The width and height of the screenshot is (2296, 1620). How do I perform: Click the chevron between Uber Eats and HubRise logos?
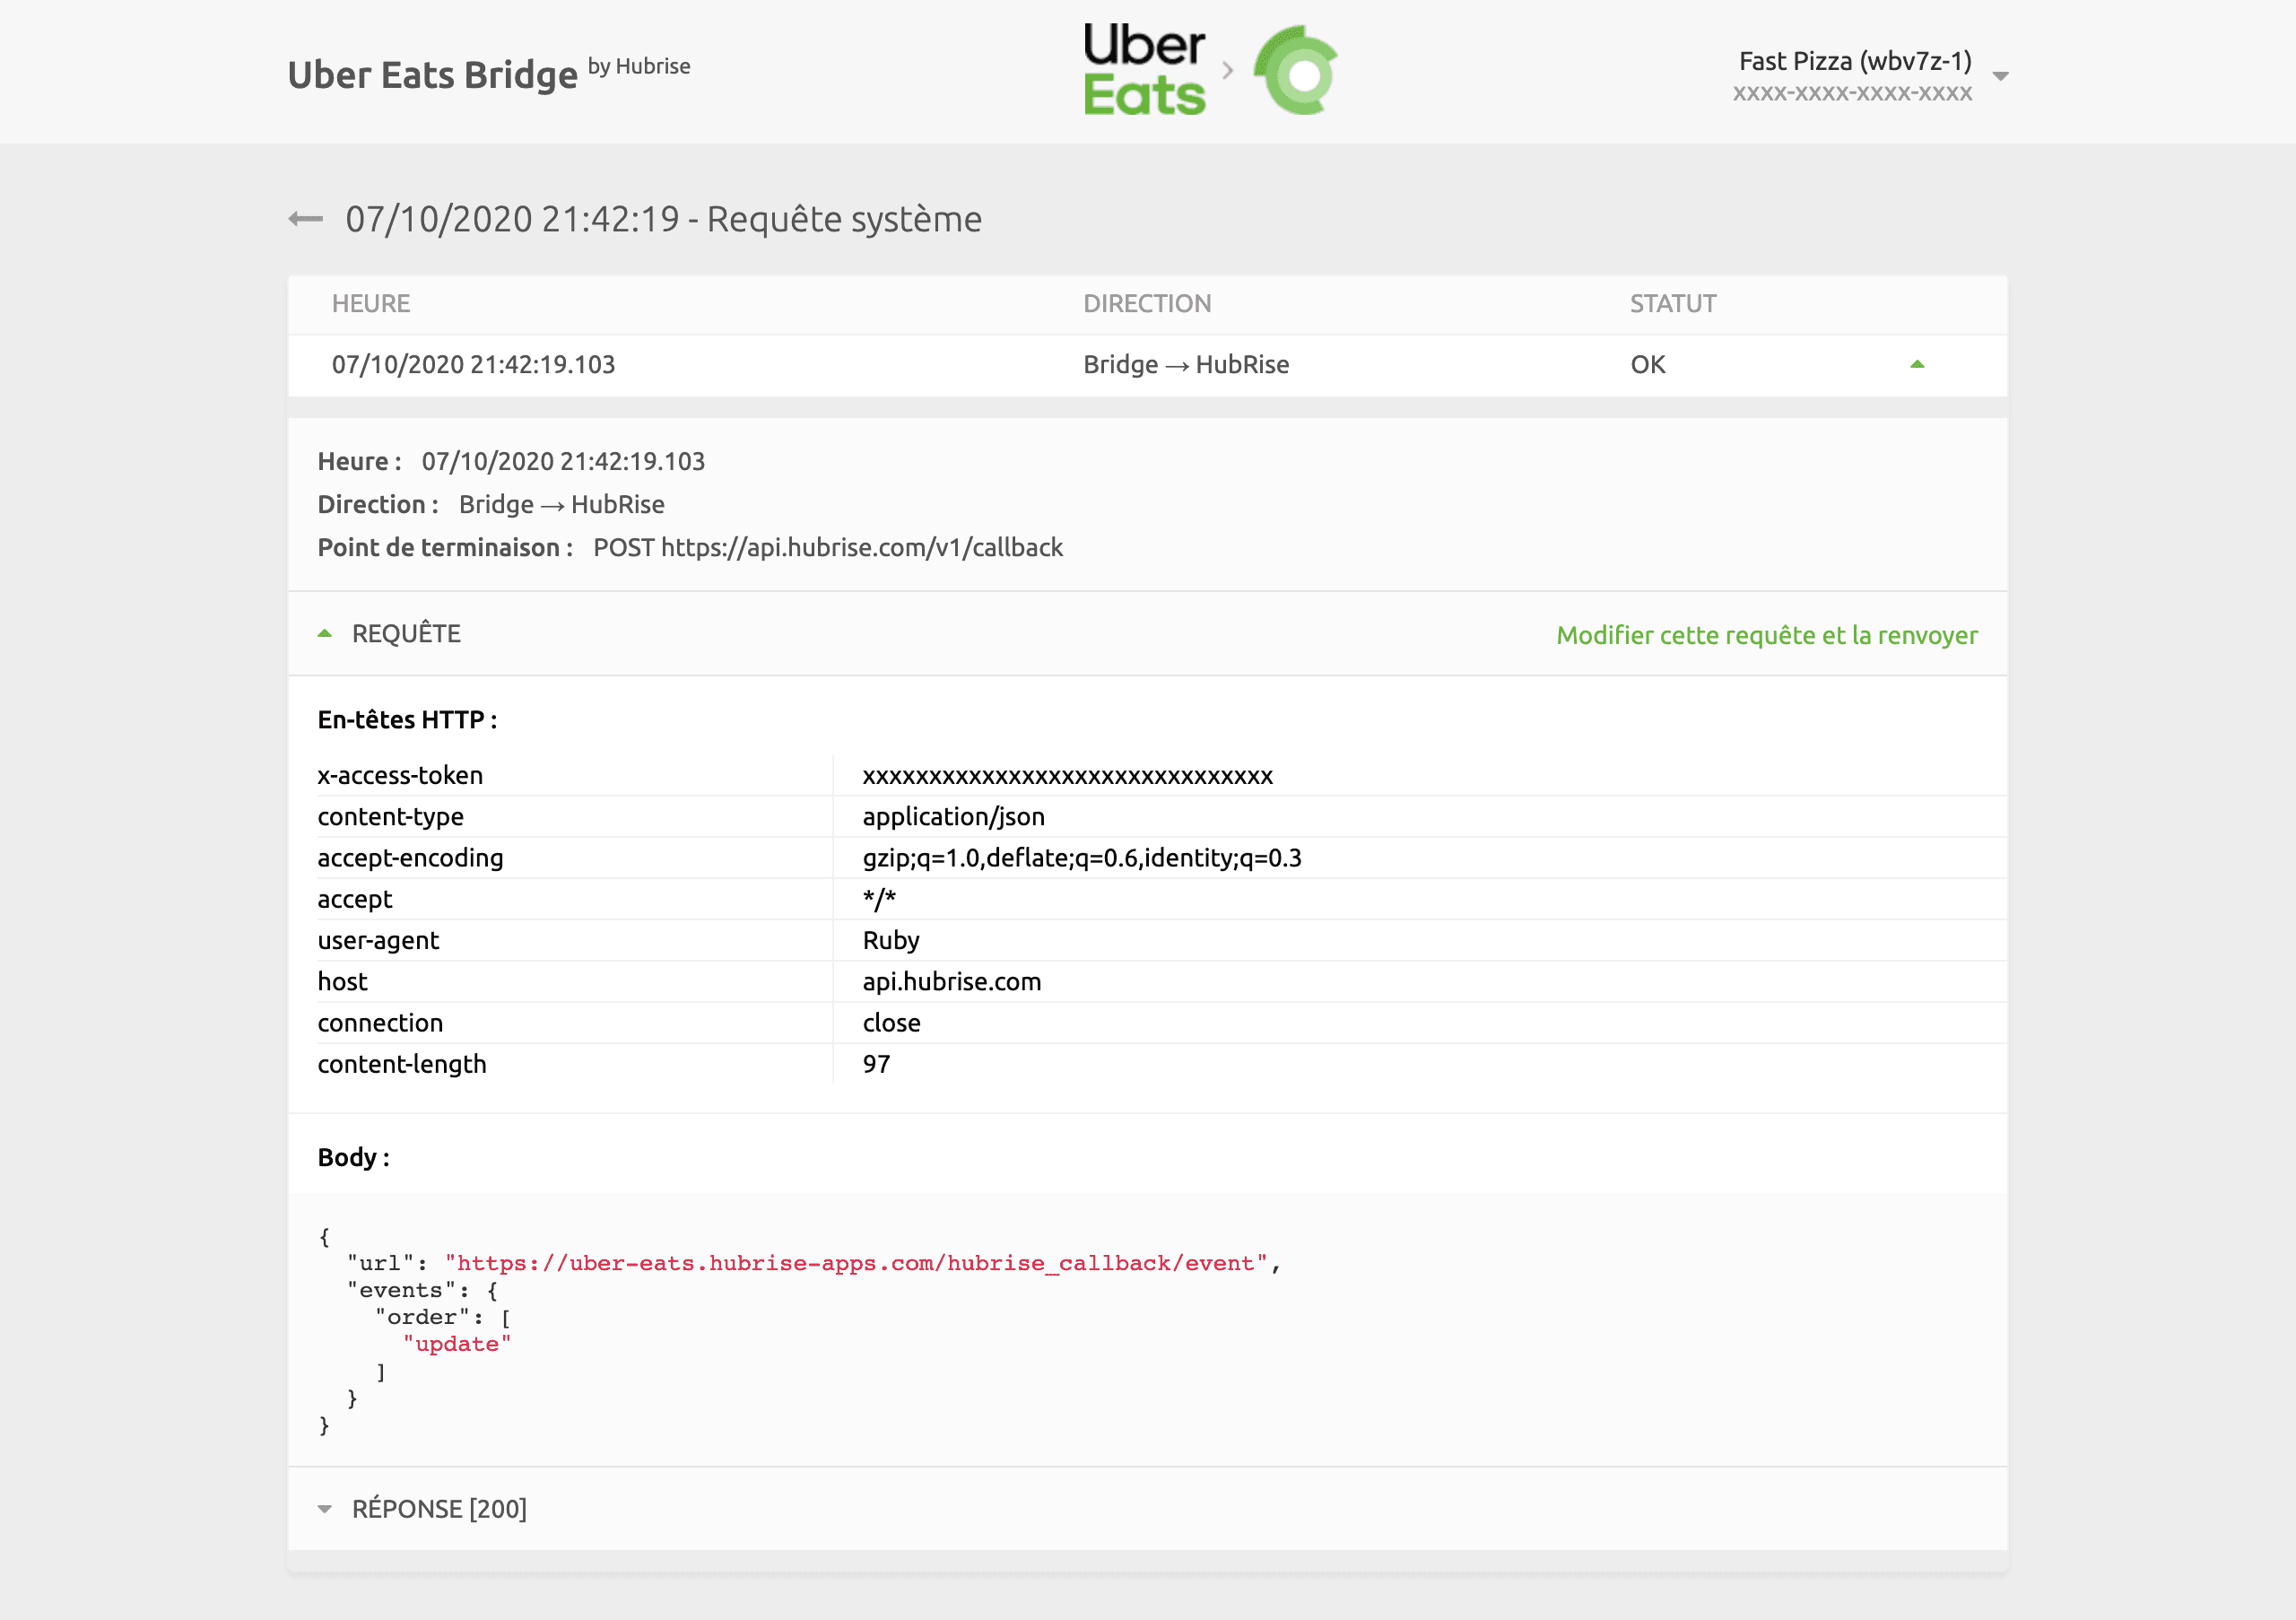click(x=1228, y=70)
